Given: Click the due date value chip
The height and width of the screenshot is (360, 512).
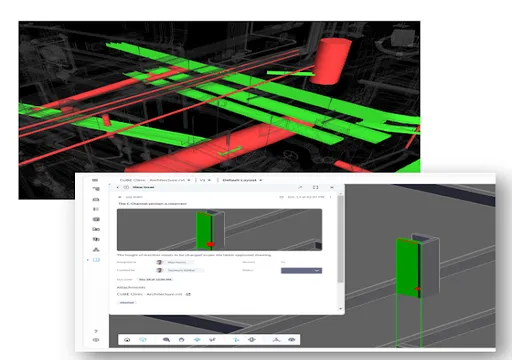Looking at the screenshot, I should coord(155,279).
